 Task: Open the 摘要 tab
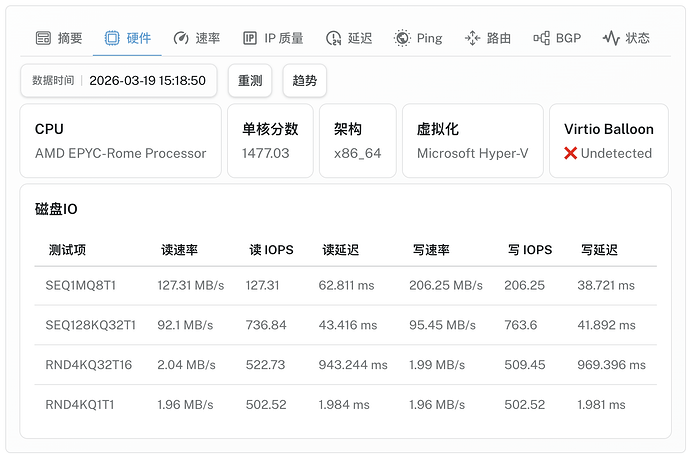point(59,38)
